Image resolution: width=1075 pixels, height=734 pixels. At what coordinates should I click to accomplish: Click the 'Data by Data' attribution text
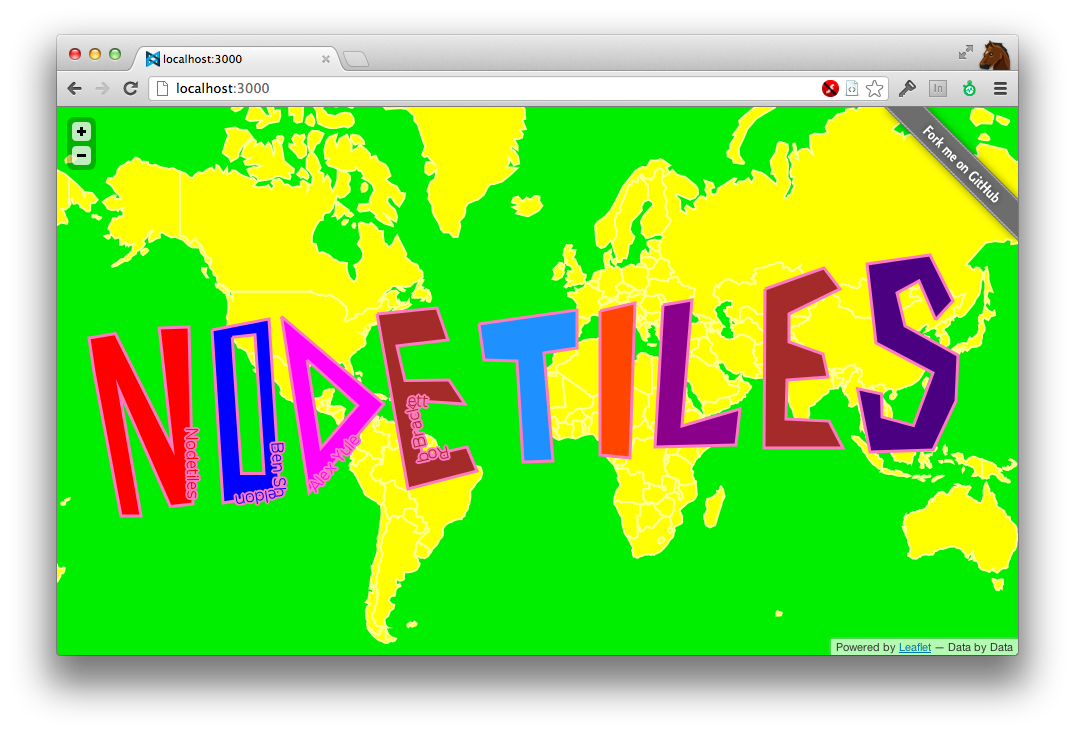(980, 647)
